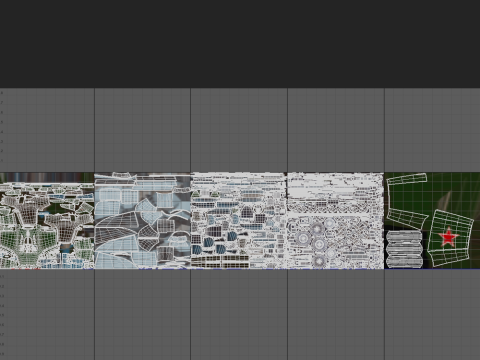The height and width of the screenshot is (360, 480).
Task: Click the red star on the green texture
Action: [448, 238]
